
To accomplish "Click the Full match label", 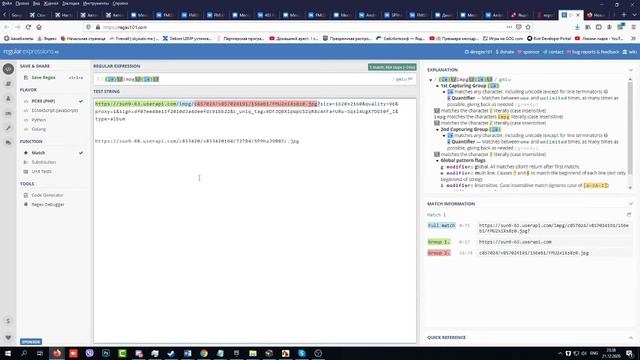I will point(441,225).
